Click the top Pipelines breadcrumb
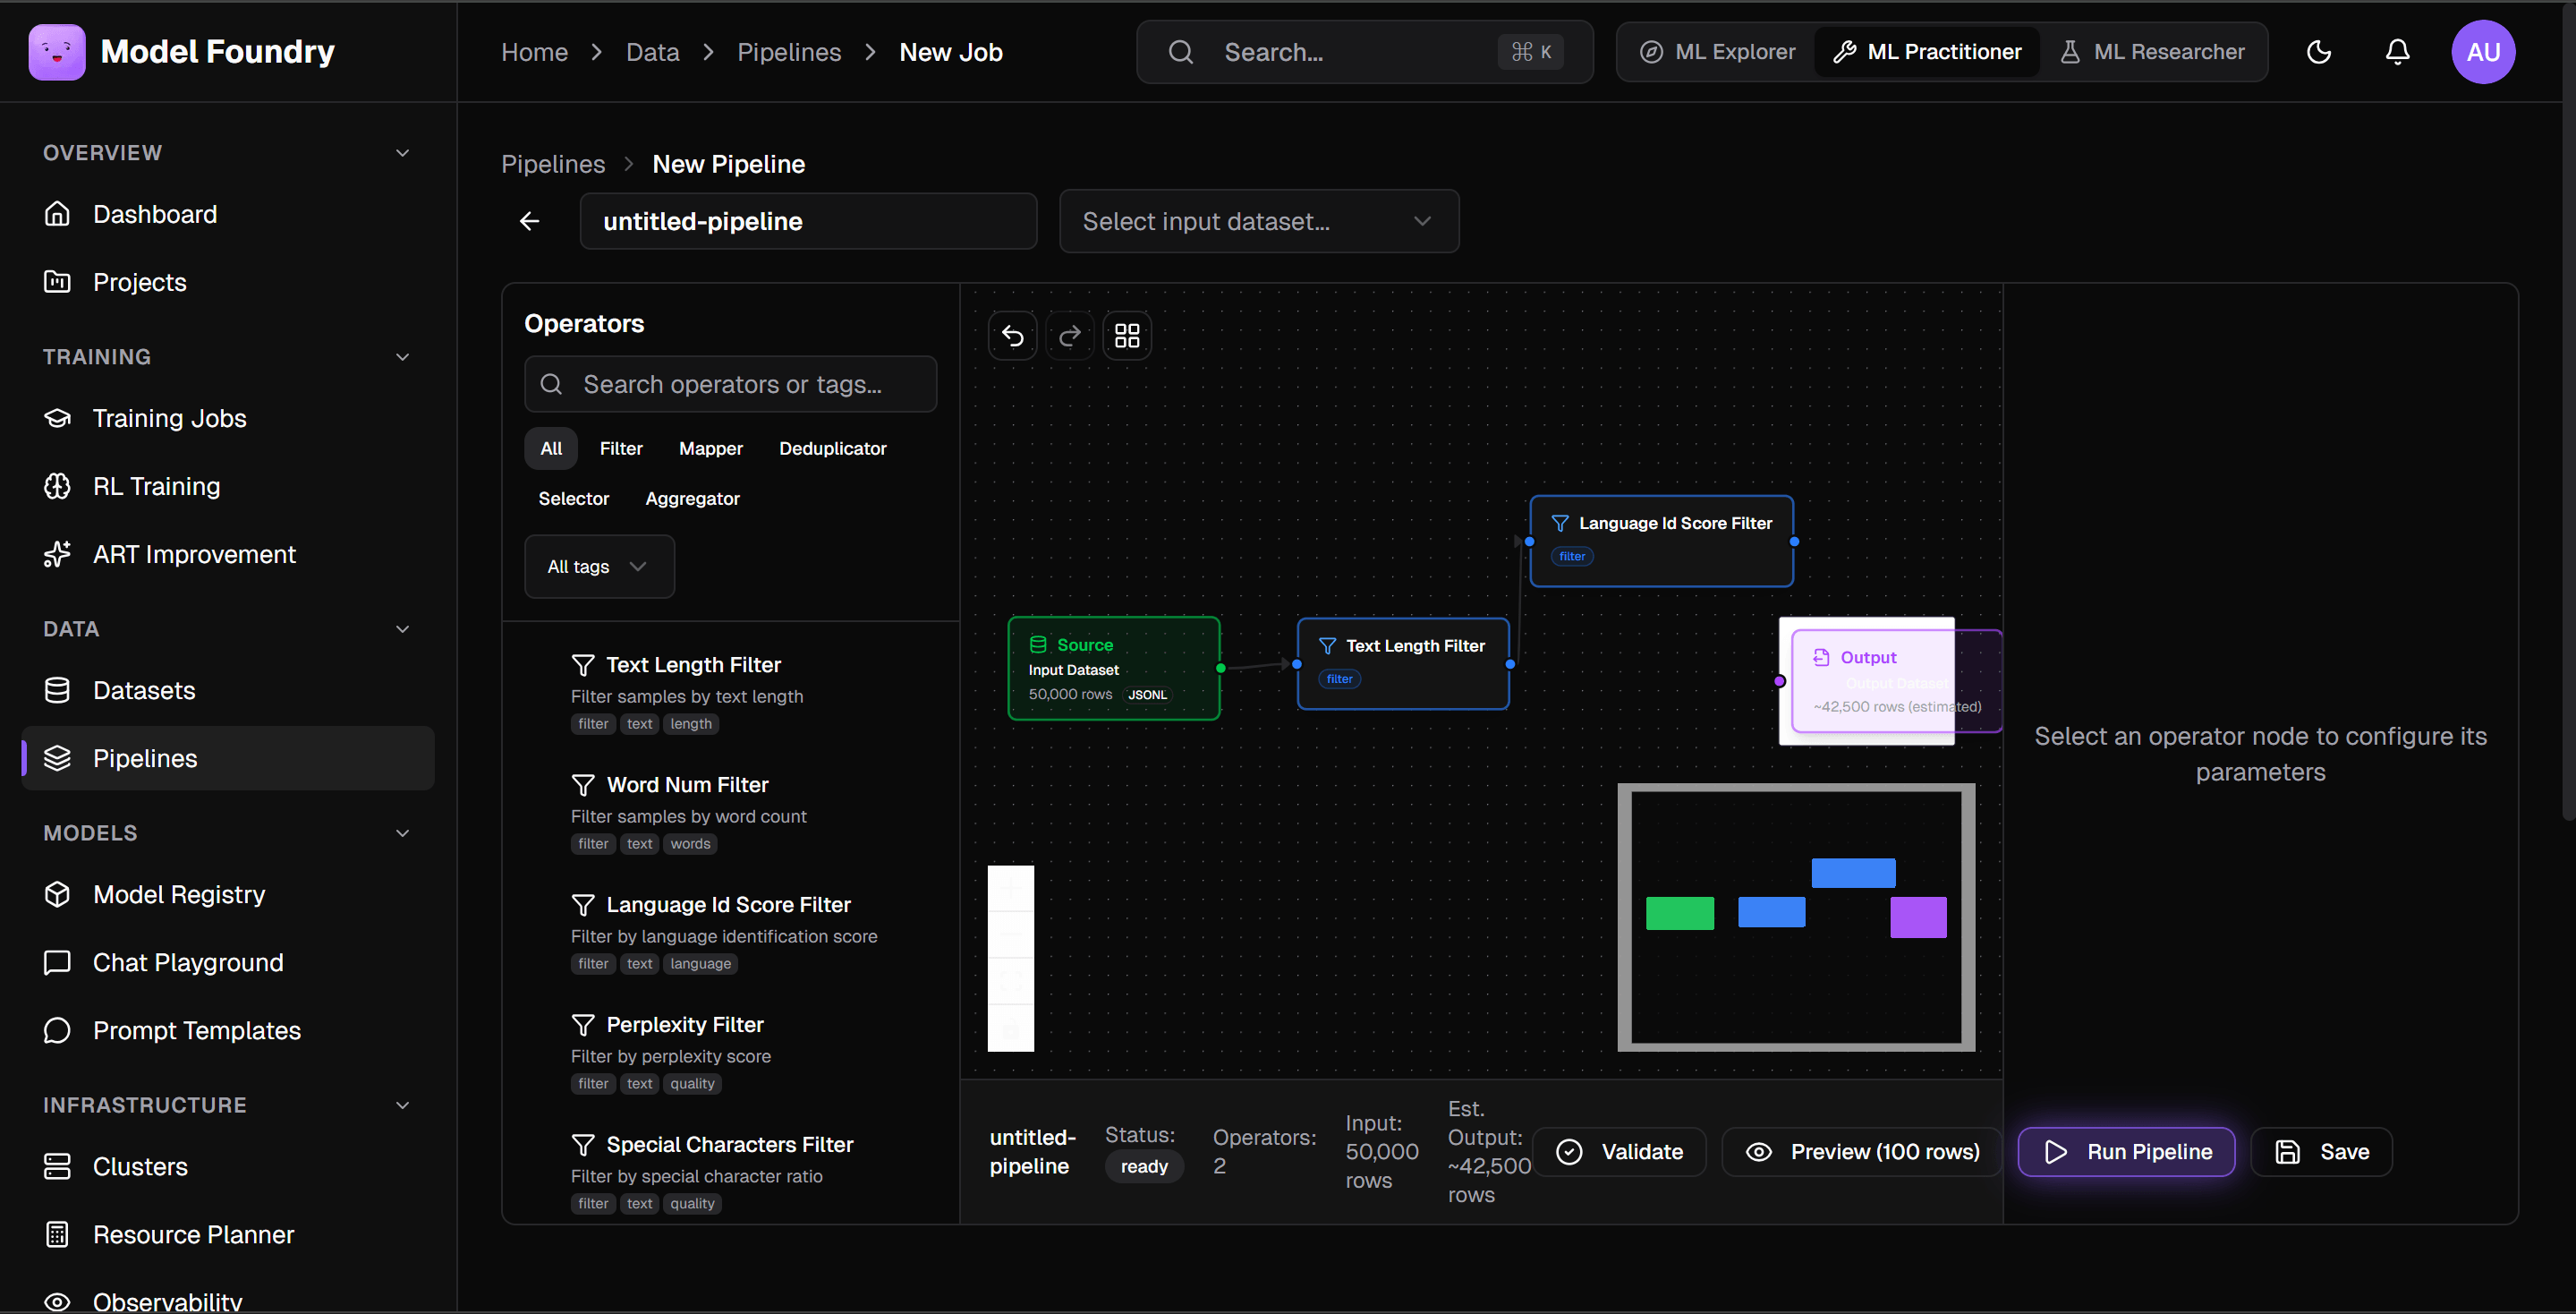 [789, 52]
